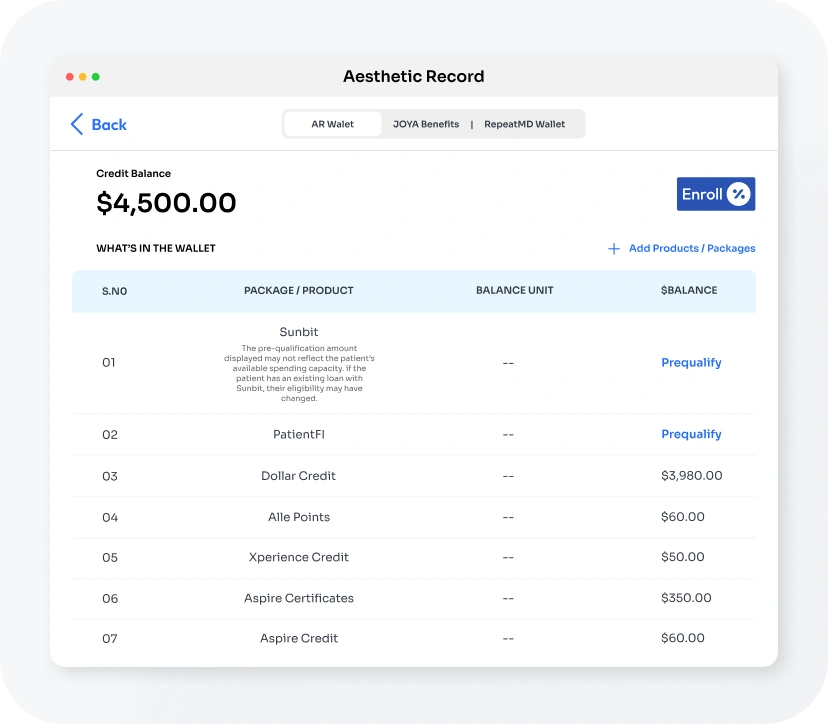
Task: Click the plus icon beside Add Products
Action: point(614,249)
